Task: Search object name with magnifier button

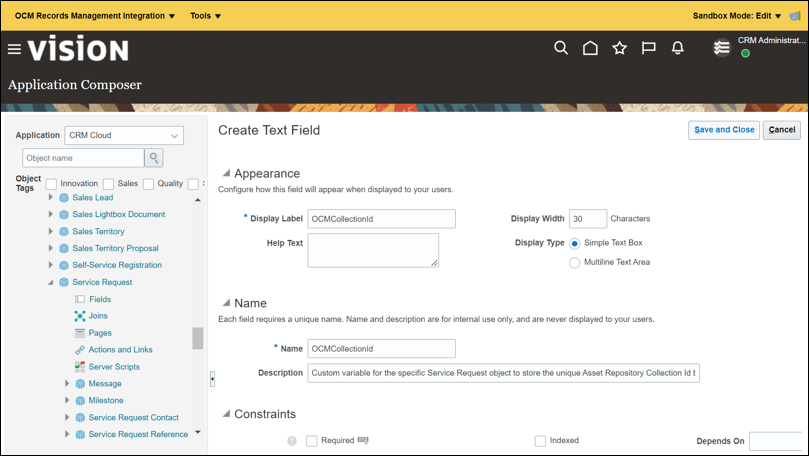Action: click(x=154, y=158)
